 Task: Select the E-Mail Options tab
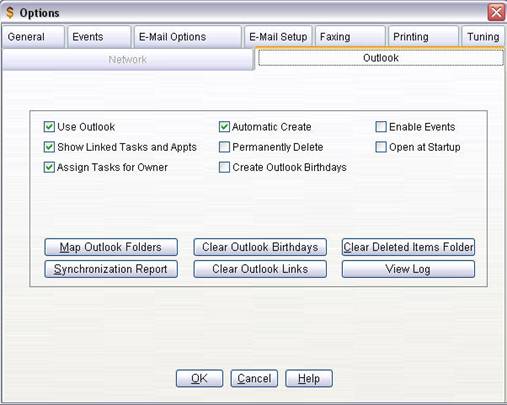[x=187, y=37]
